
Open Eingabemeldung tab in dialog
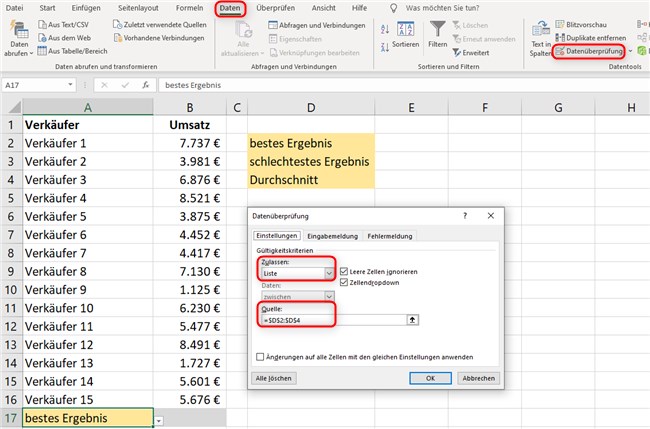click(x=332, y=236)
